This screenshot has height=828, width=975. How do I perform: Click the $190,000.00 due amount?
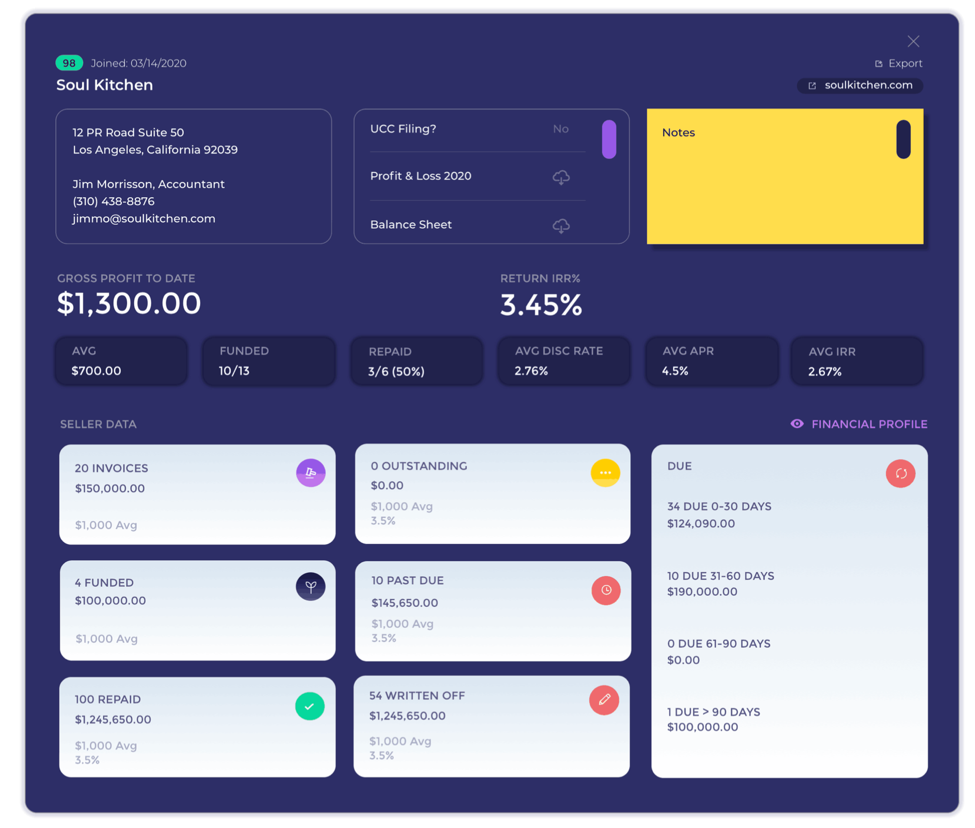702,592
